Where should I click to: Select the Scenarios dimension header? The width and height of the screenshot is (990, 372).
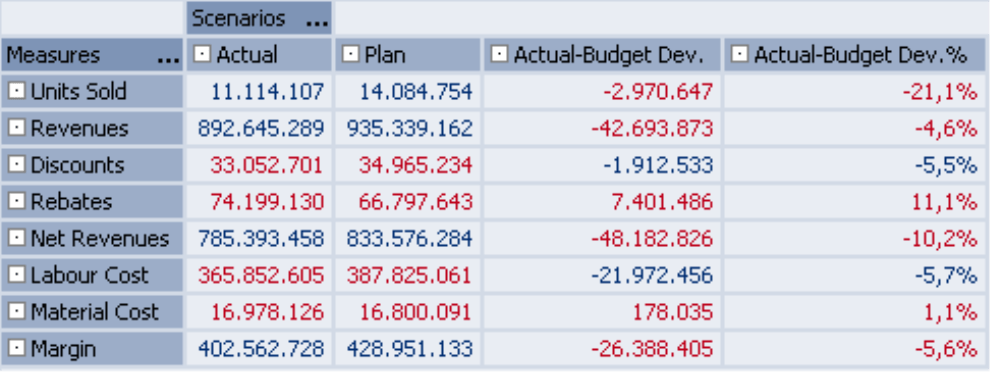click(x=259, y=18)
